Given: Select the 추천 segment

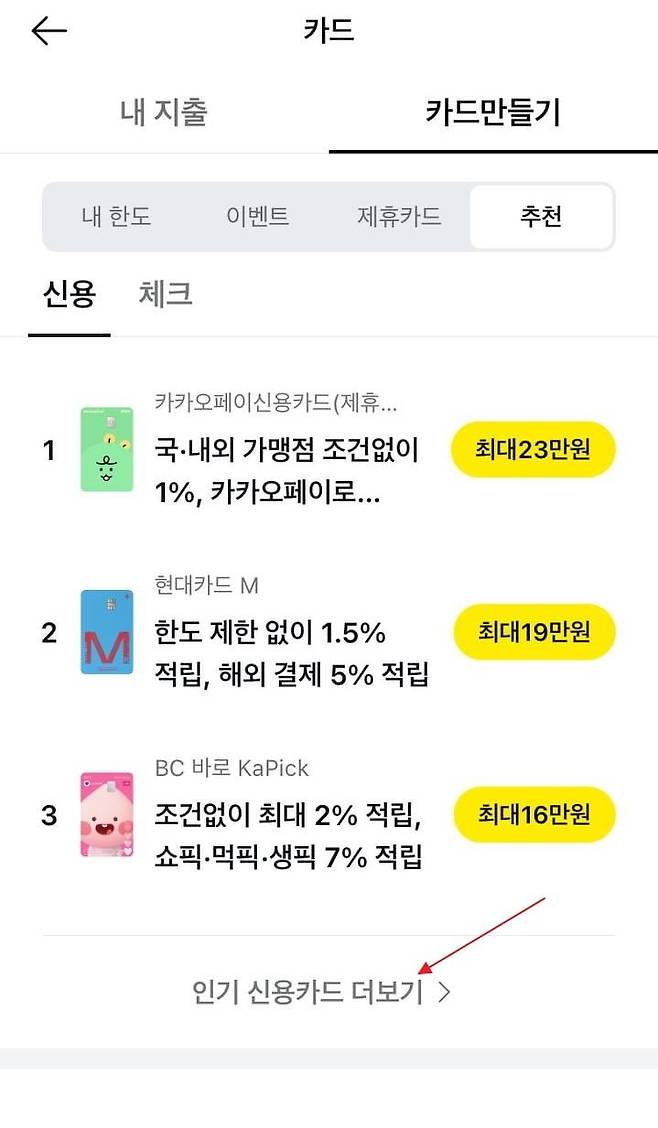Looking at the screenshot, I should tap(541, 216).
